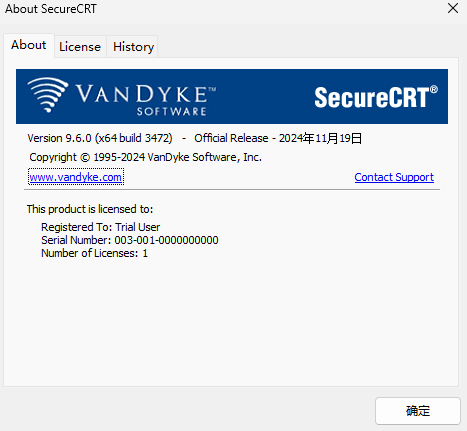Open the www.vandyke.com link
The height and width of the screenshot is (431, 467).
click(76, 177)
